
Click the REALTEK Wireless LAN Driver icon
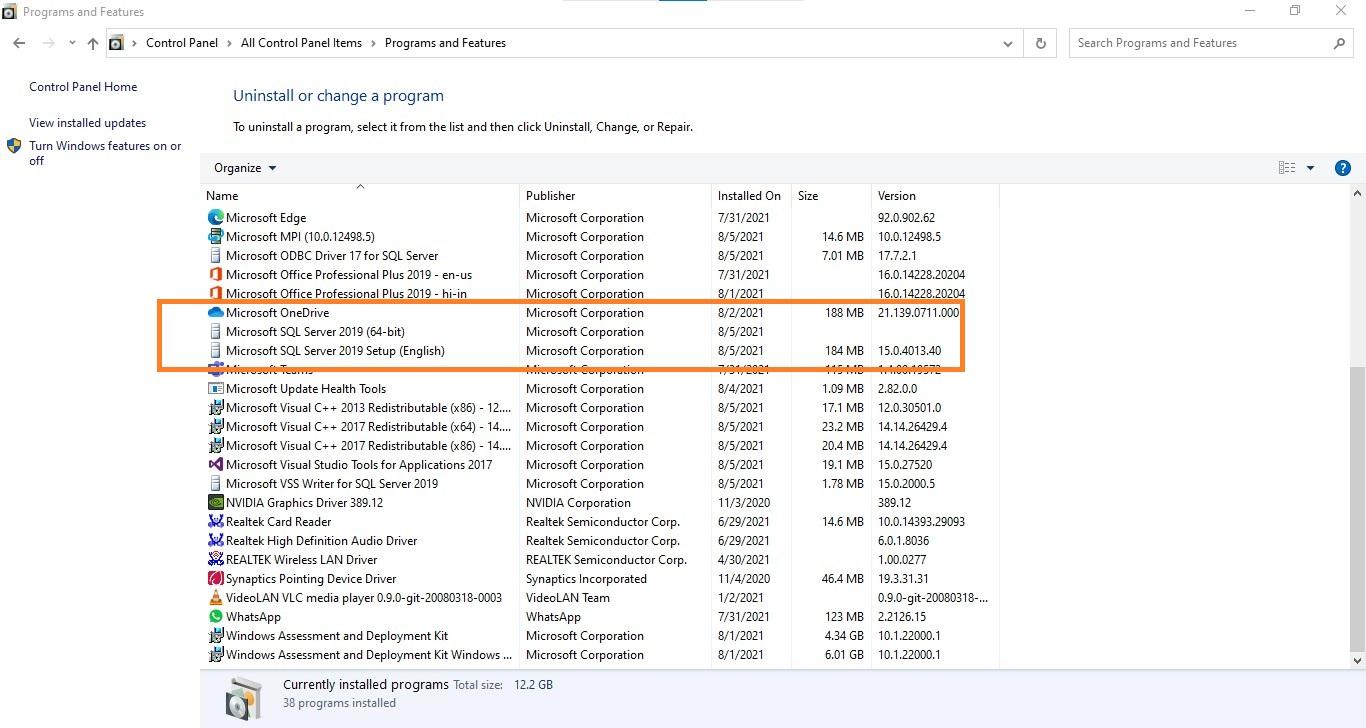click(x=215, y=560)
